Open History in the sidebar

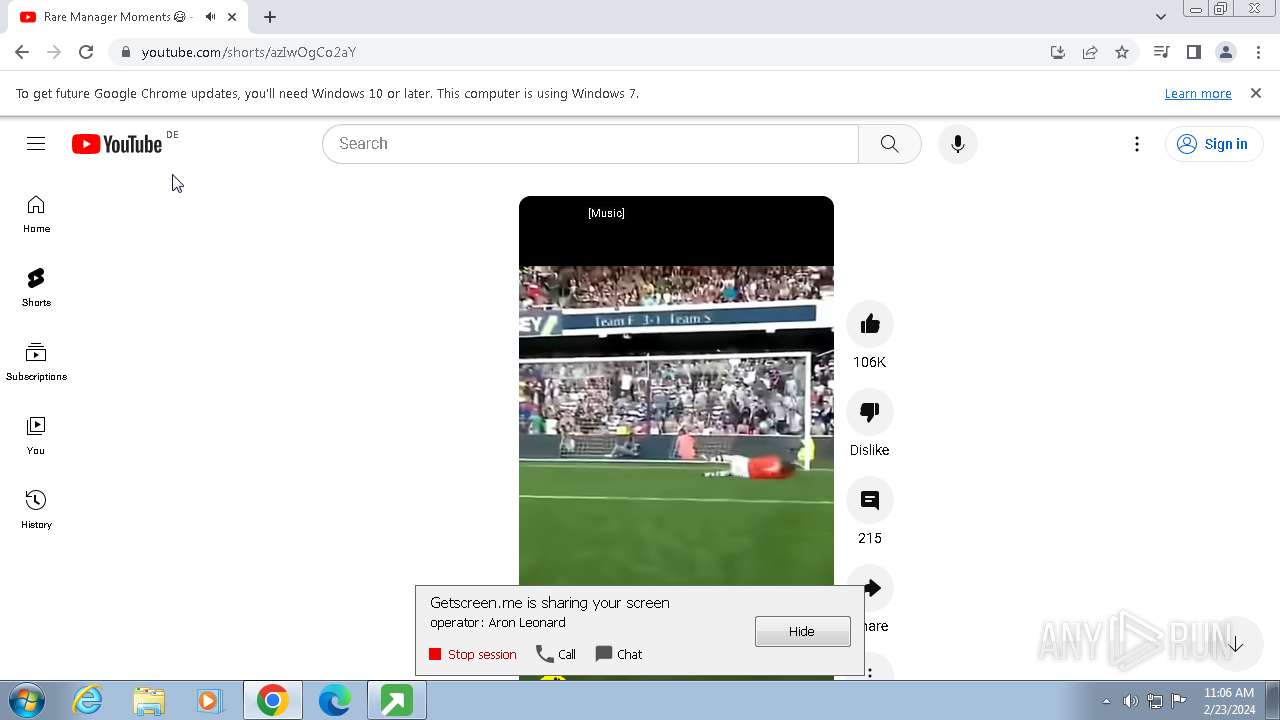[36, 510]
